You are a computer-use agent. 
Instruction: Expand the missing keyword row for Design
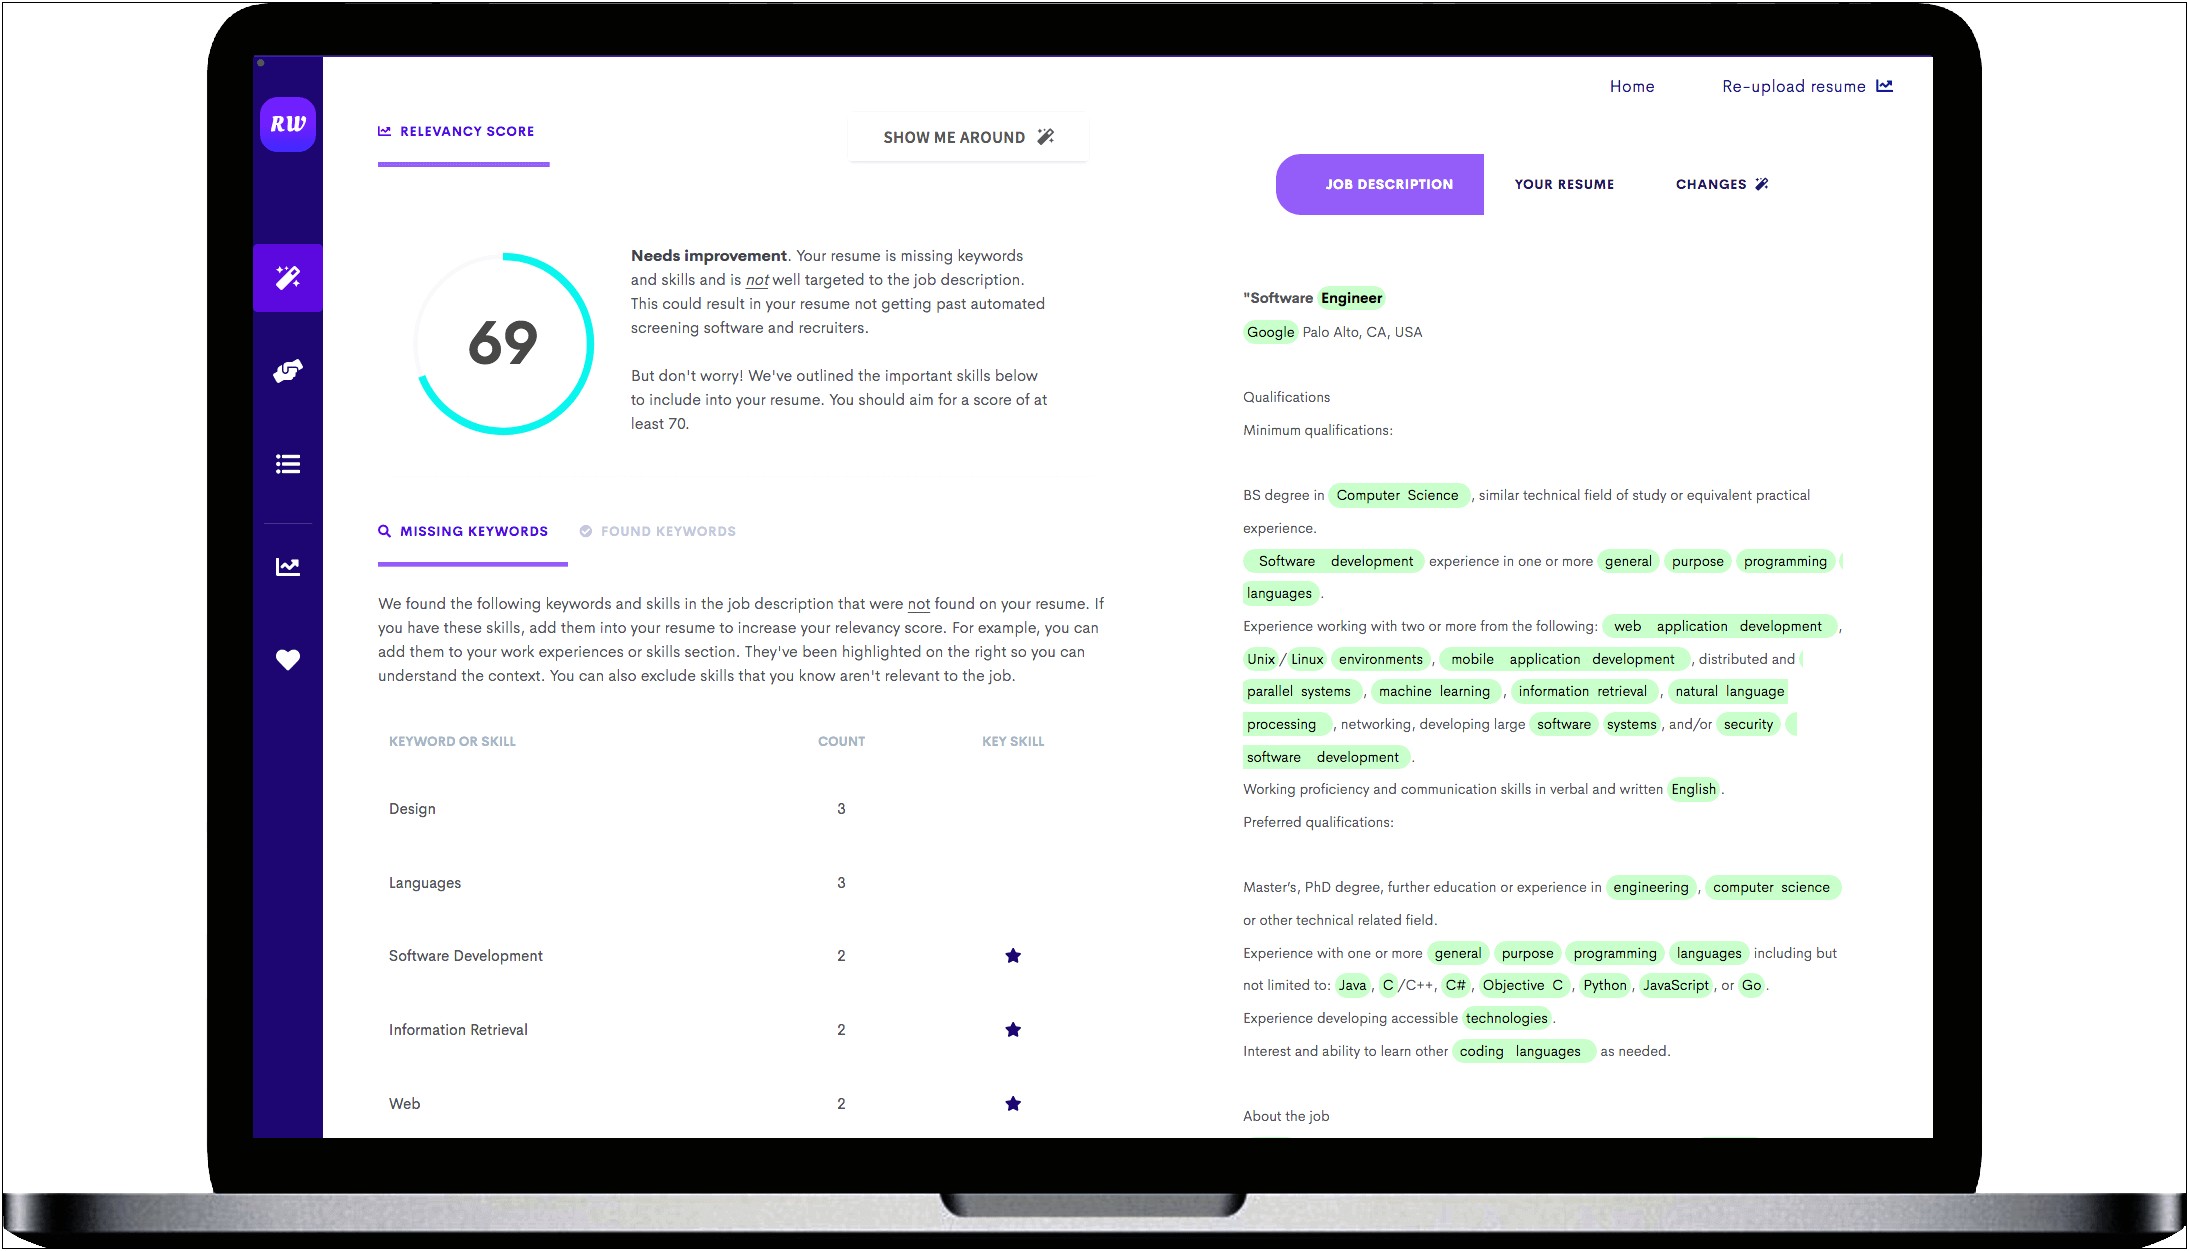pyautogui.click(x=410, y=809)
